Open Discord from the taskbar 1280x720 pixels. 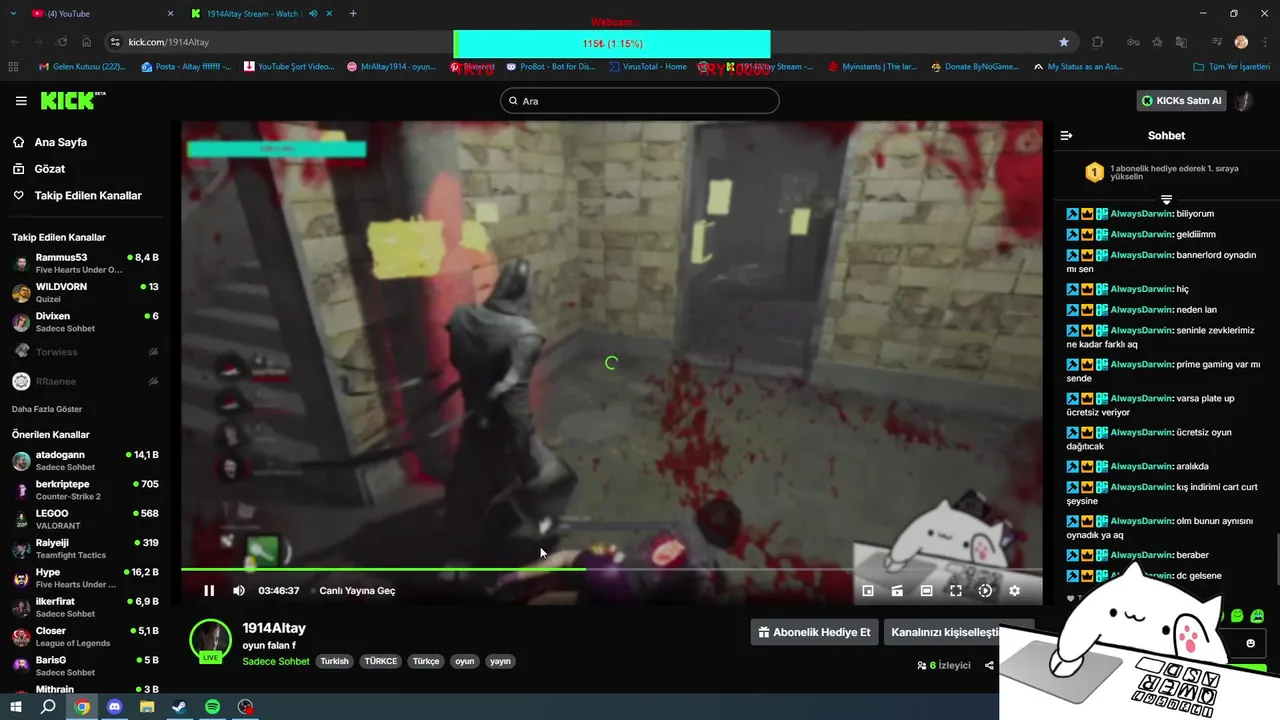(x=114, y=707)
